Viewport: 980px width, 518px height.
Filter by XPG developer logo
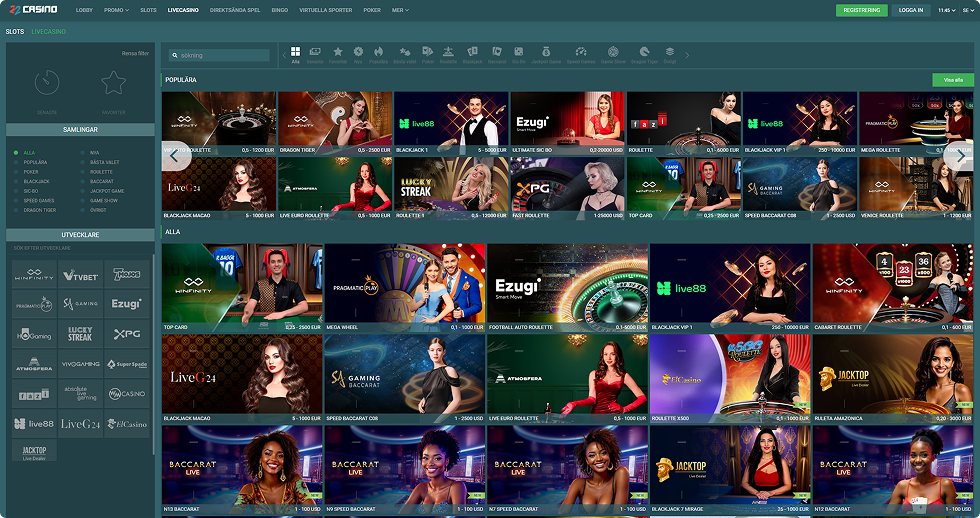pyautogui.click(x=127, y=334)
